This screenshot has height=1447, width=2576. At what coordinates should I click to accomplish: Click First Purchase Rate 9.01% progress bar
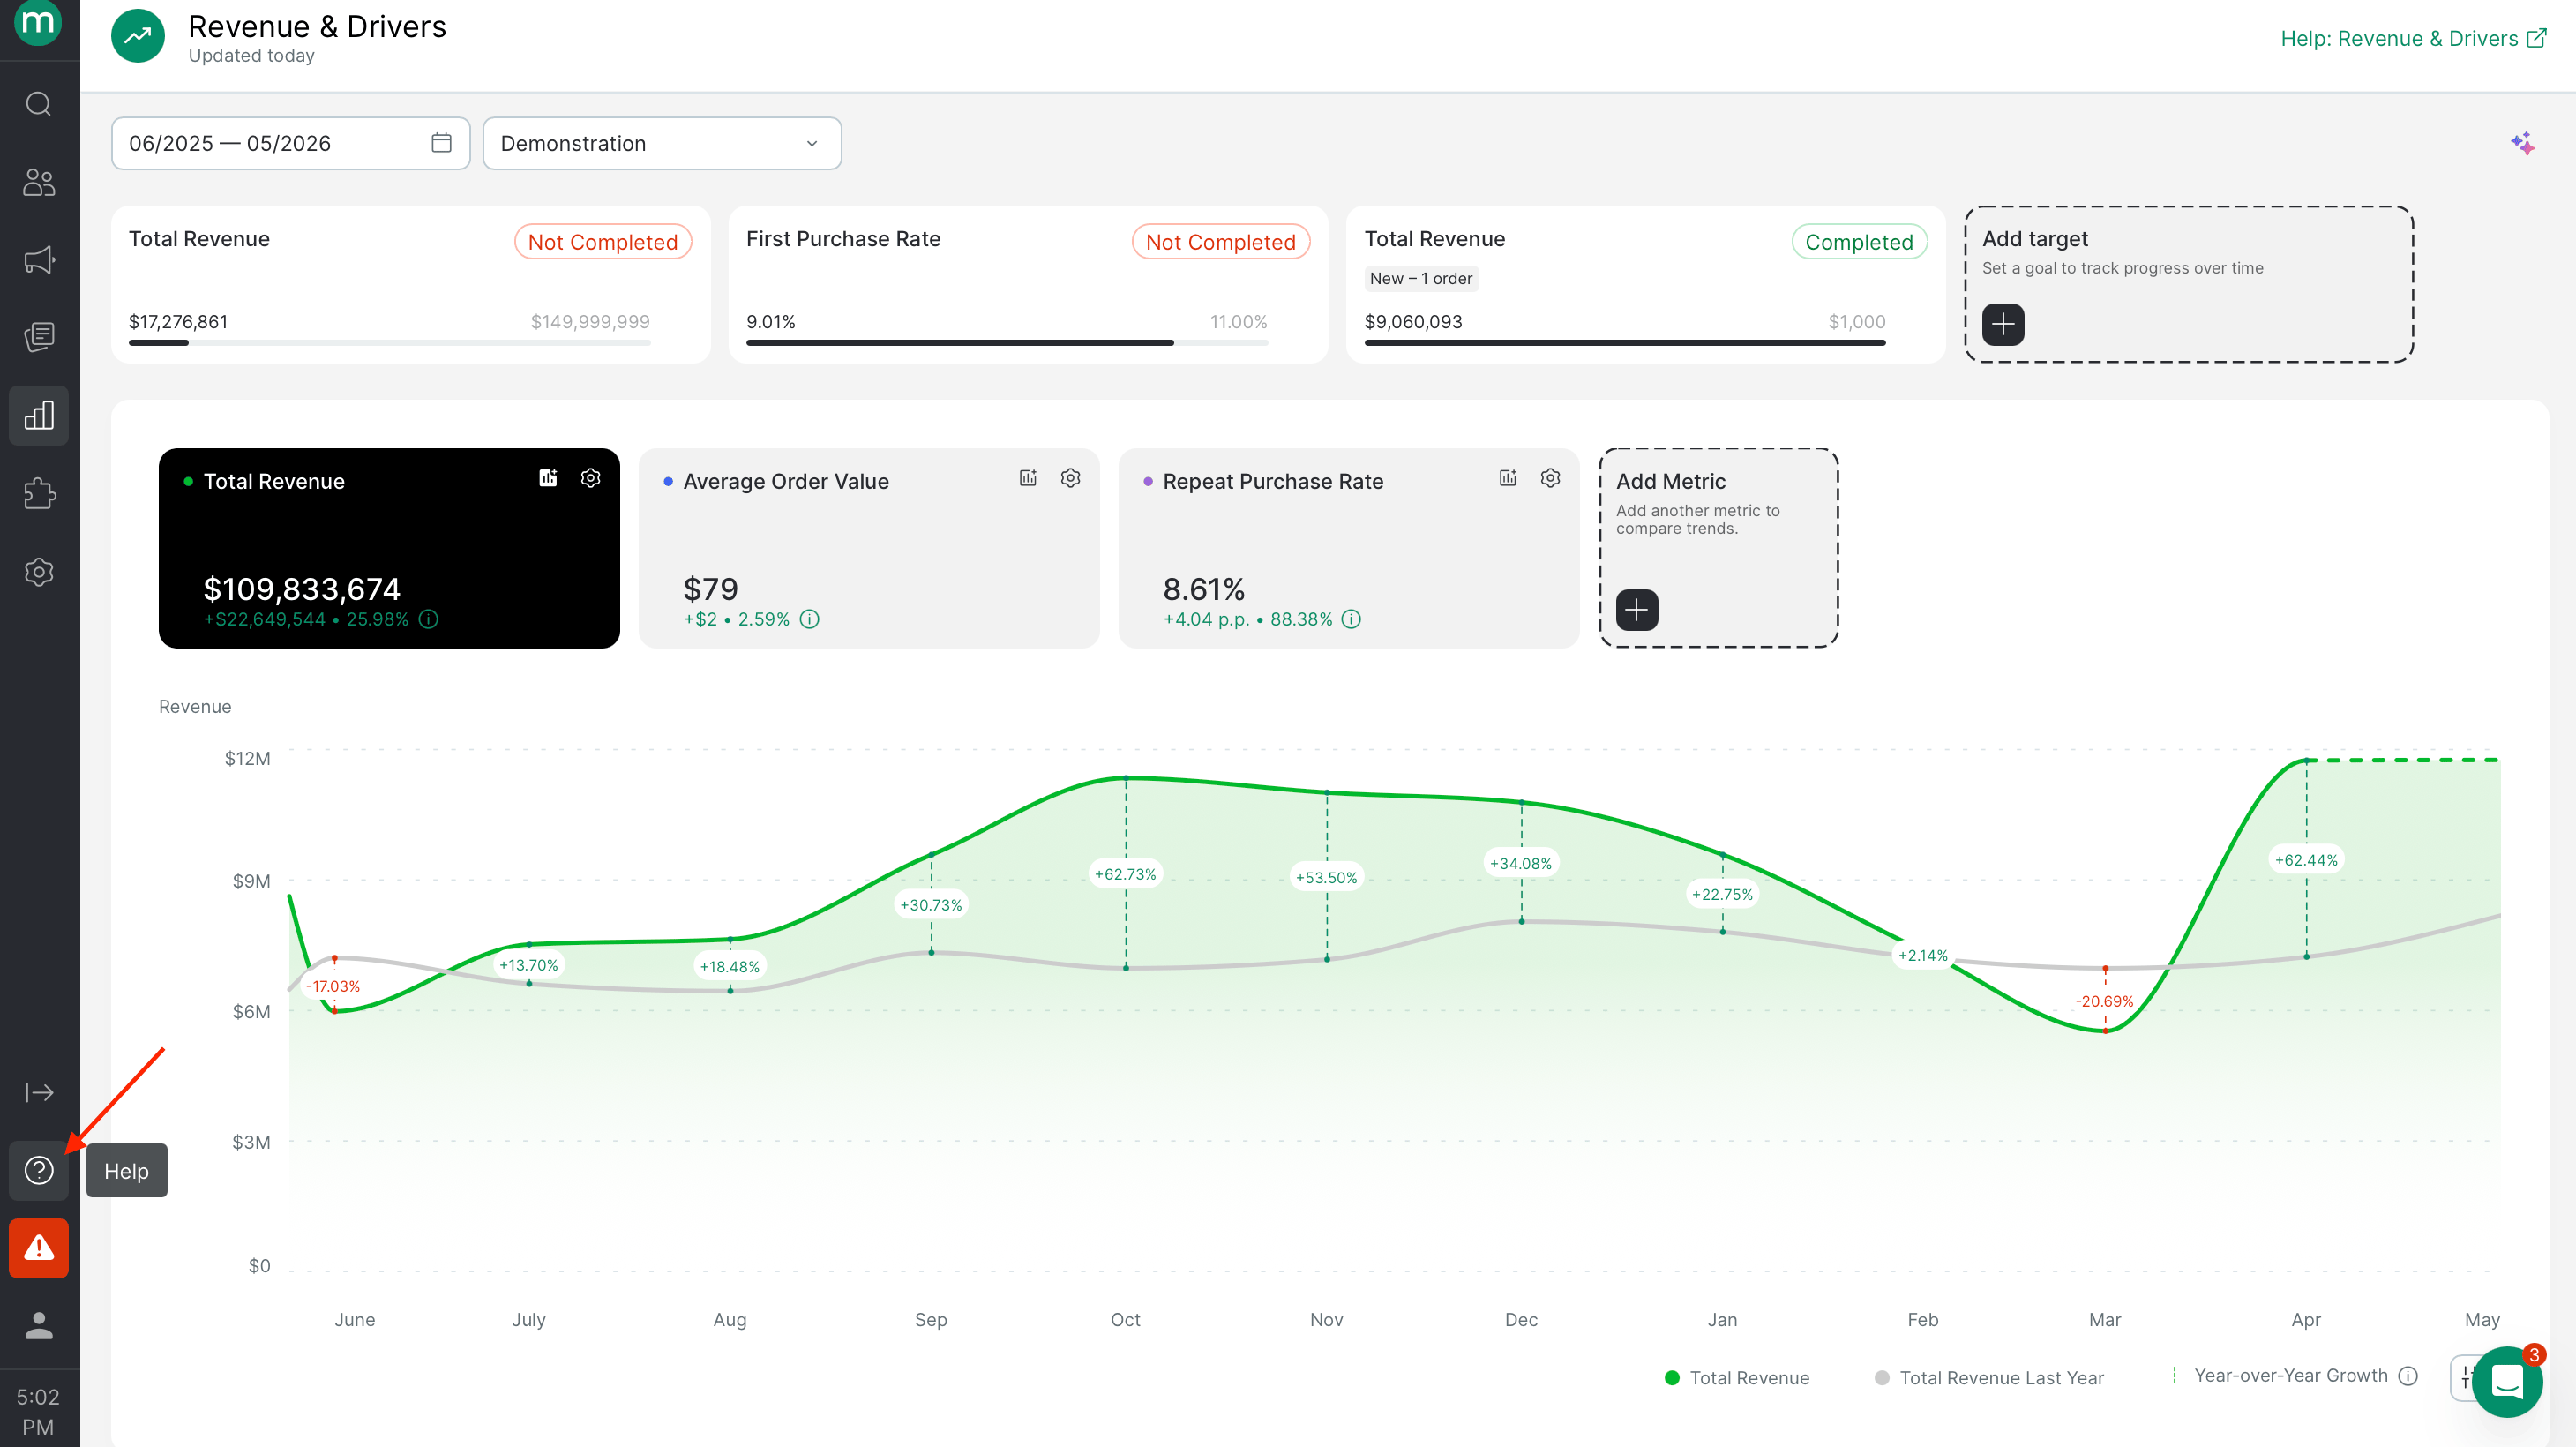pos(1007,343)
